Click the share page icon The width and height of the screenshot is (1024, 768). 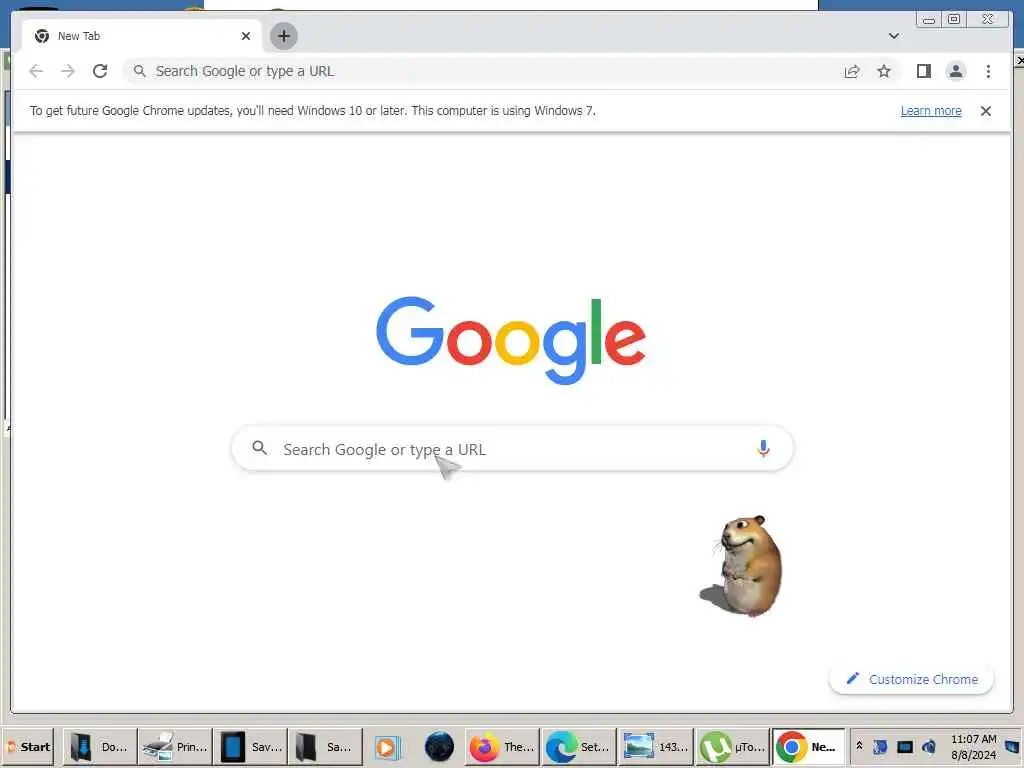tap(852, 71)
